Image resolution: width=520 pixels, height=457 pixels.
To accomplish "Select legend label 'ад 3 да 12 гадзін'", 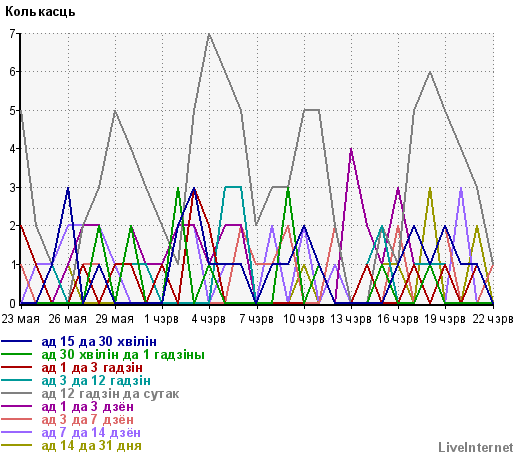I will (x=96, y=381).
